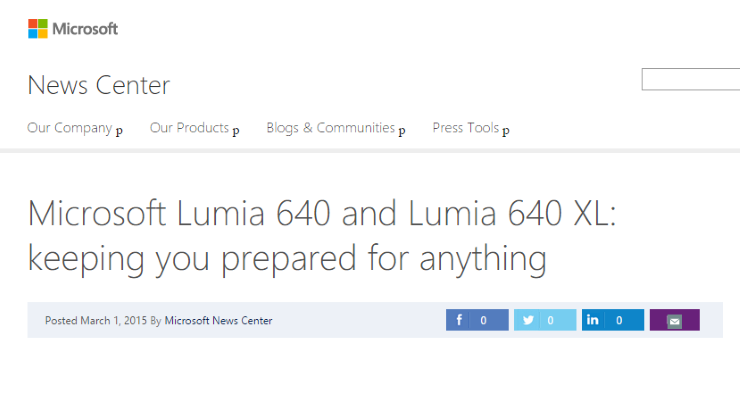Expand the arrow beside Press Tools

506,130
